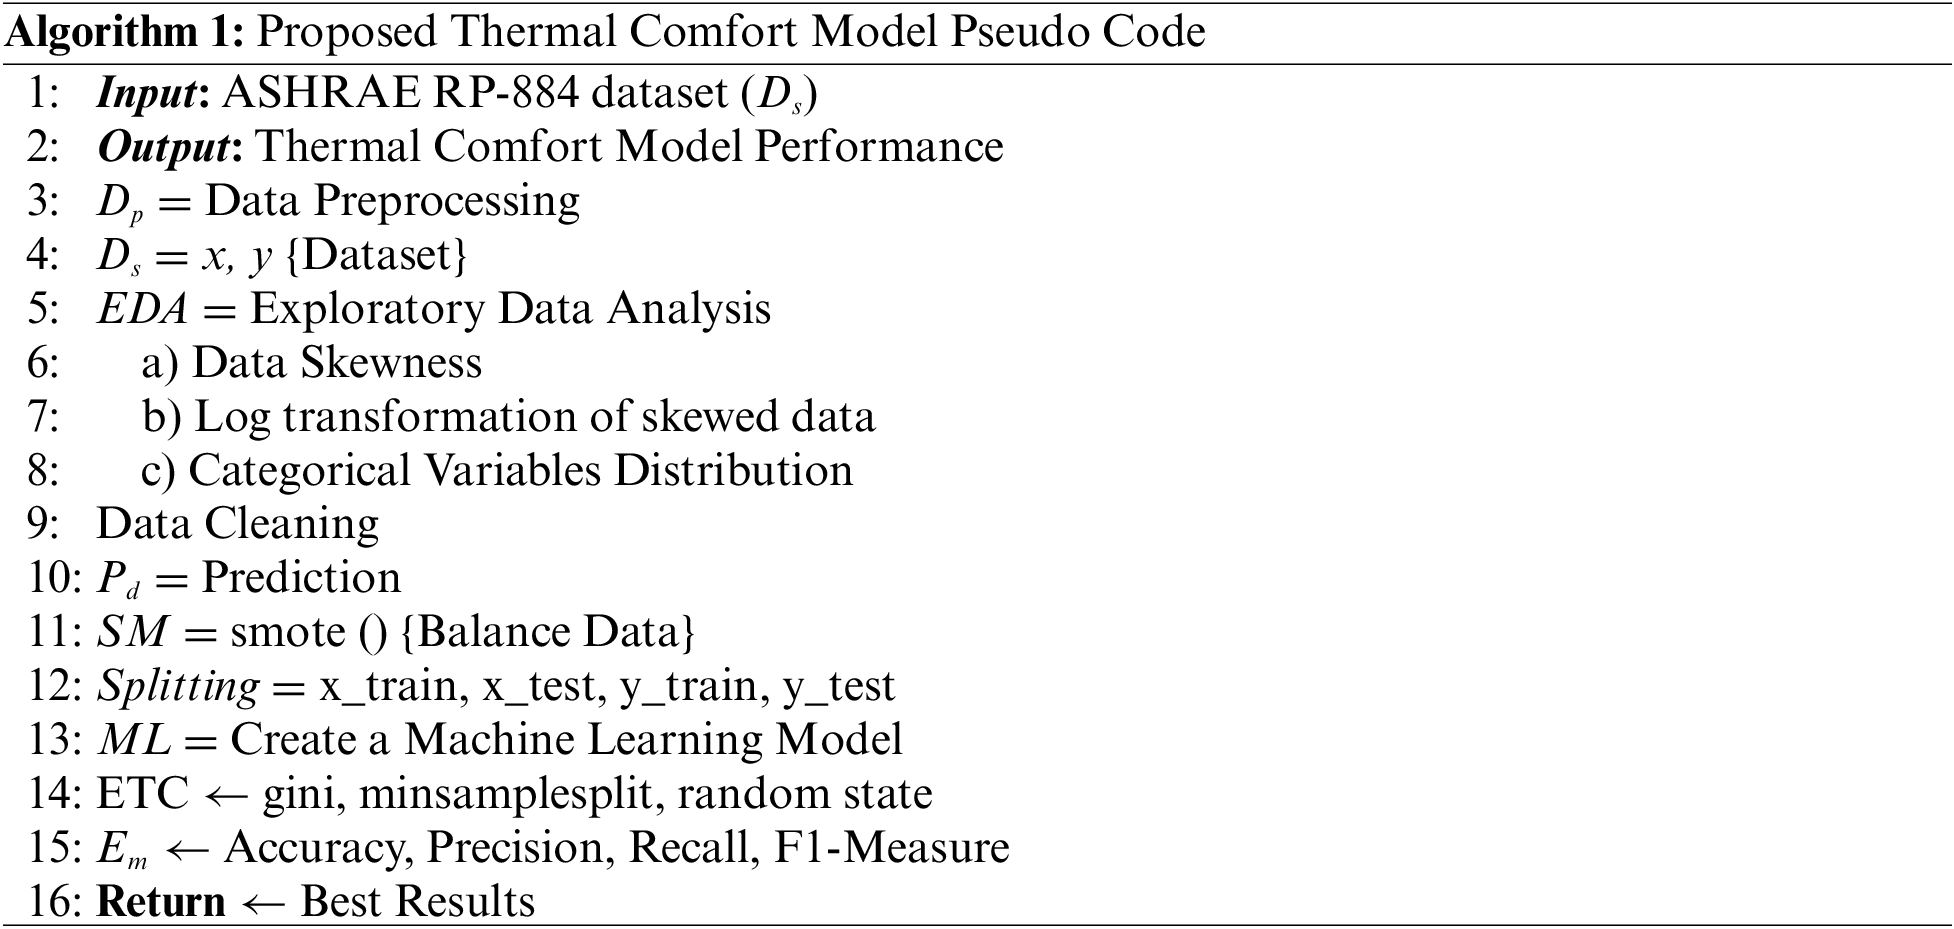Click "c) Categorical Variables Distribution" item
This screenshot has width=1954, height=929.
497,471
